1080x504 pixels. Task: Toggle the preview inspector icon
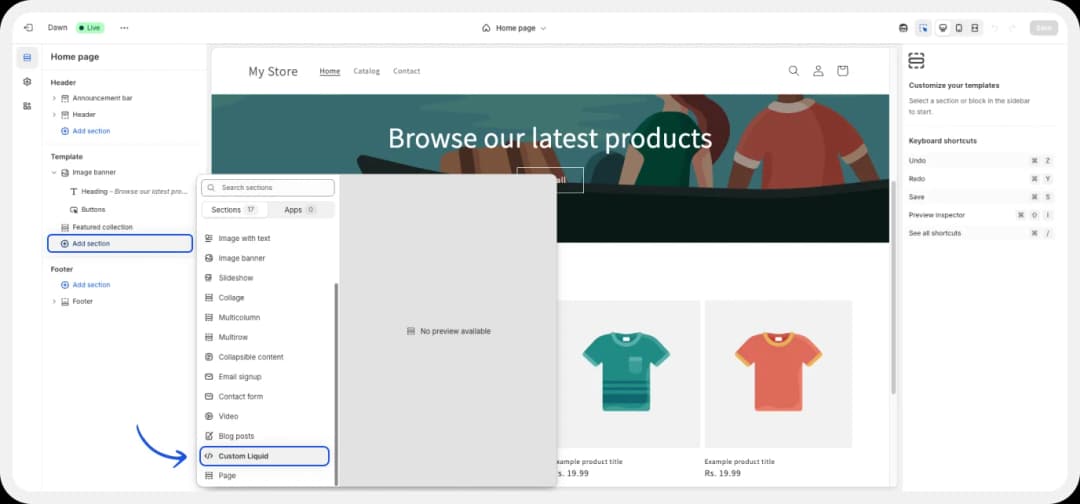coord(923,28)
